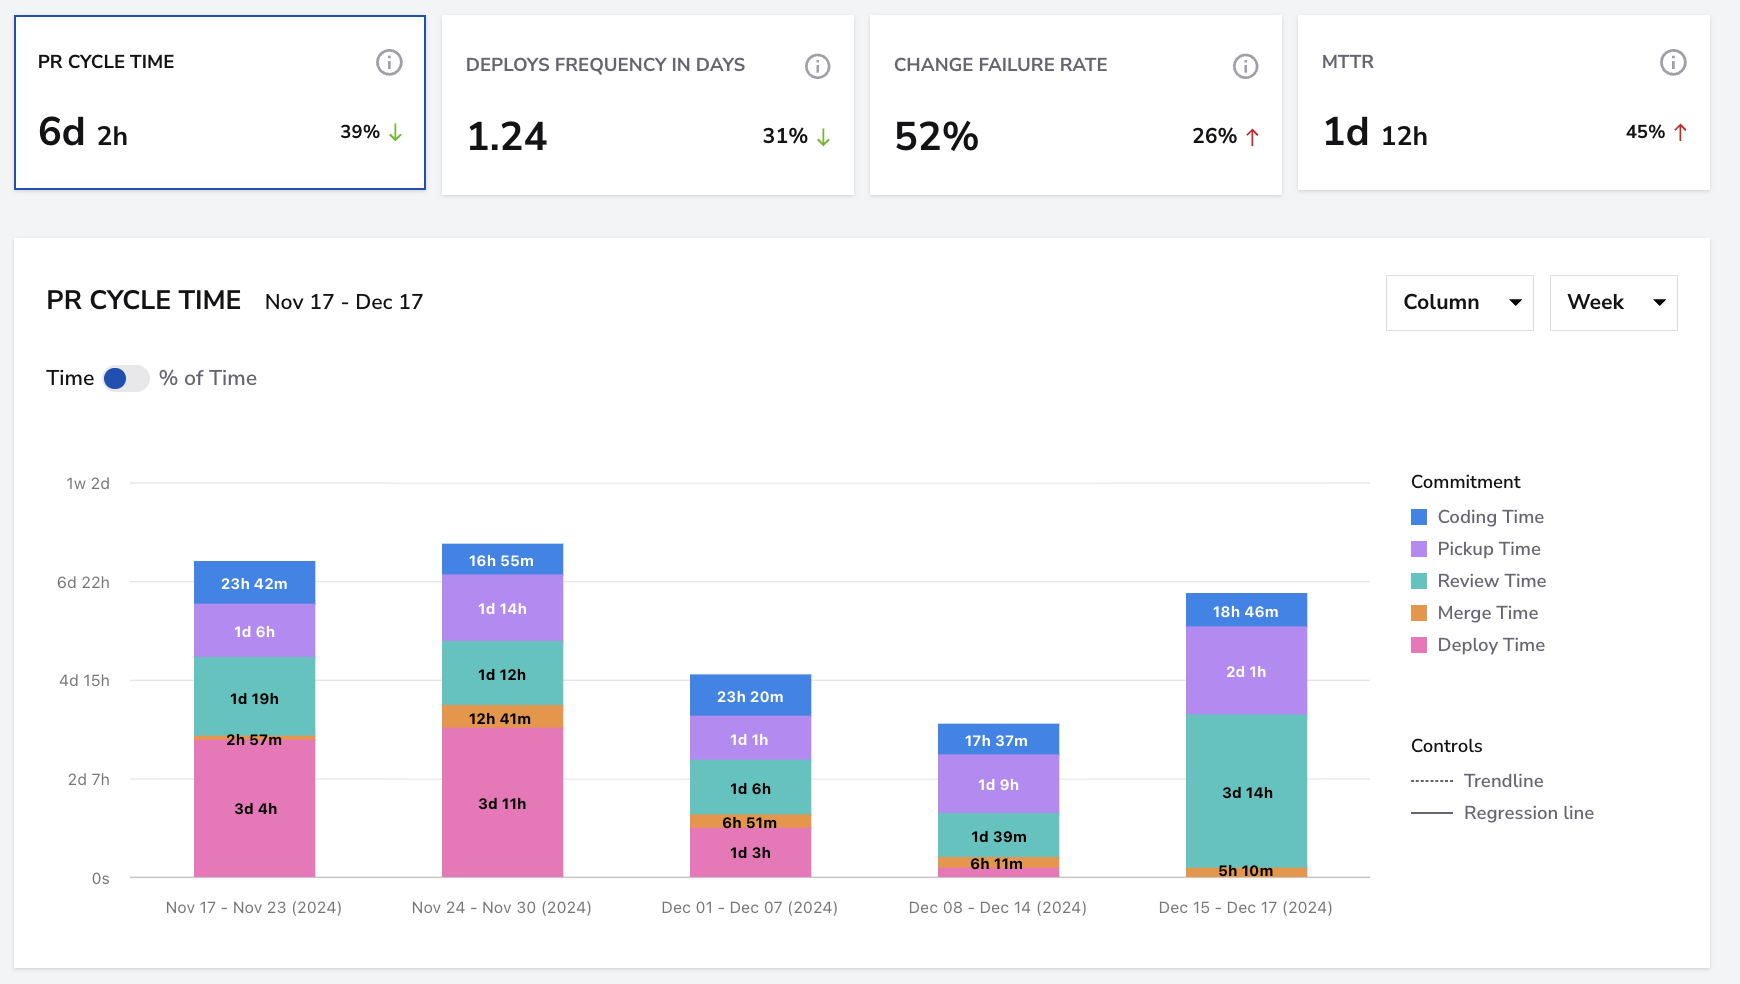The height and width of the screenshot is (984, 1740).
Task: Click the 1d 3h deploy segment
Action: 750,853
